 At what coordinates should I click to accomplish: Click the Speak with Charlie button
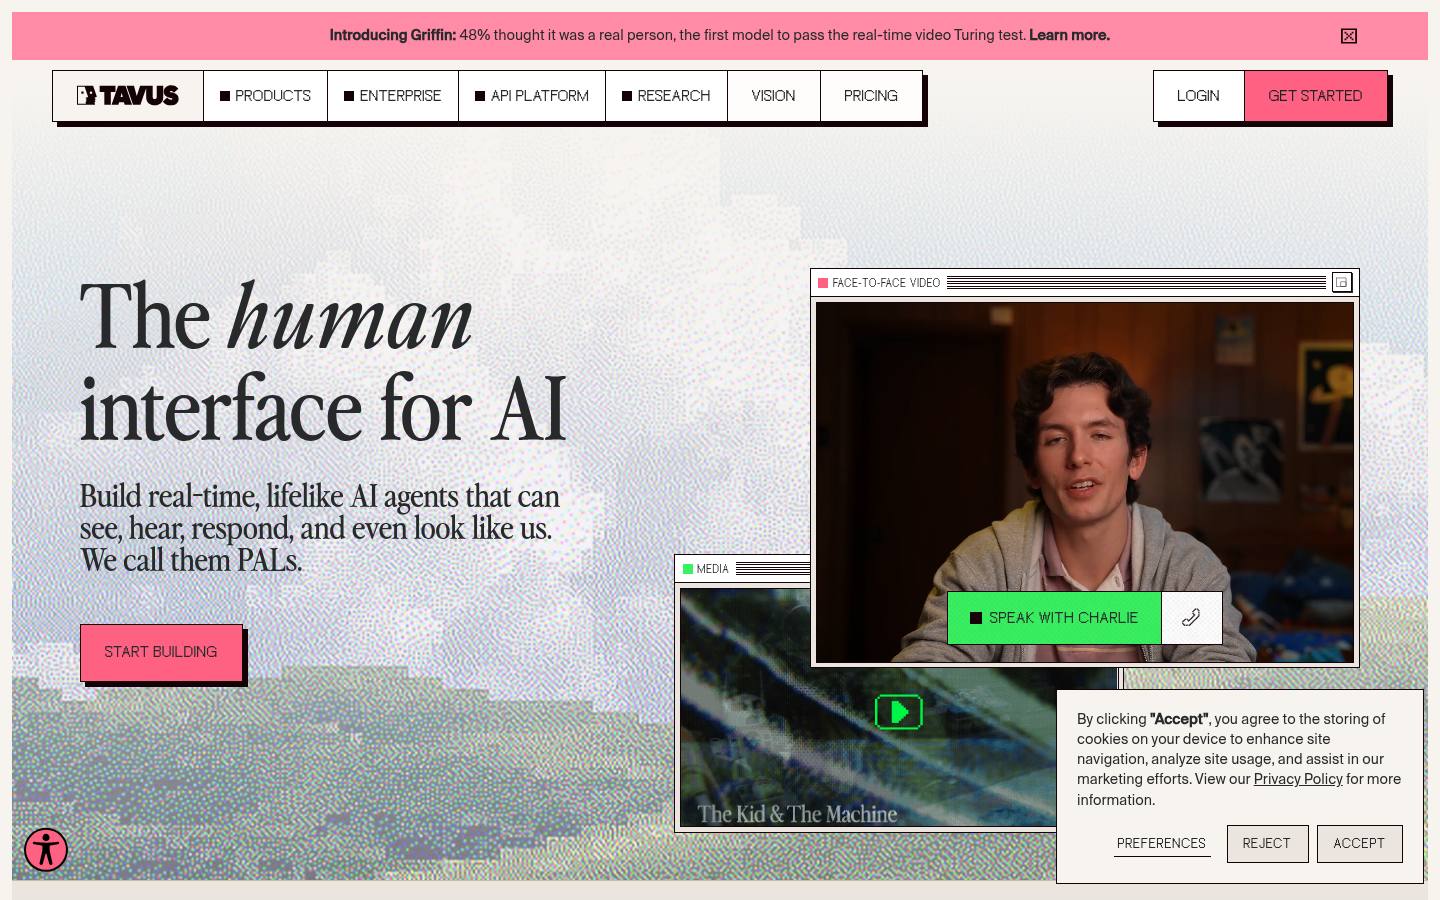(1054, 618)
